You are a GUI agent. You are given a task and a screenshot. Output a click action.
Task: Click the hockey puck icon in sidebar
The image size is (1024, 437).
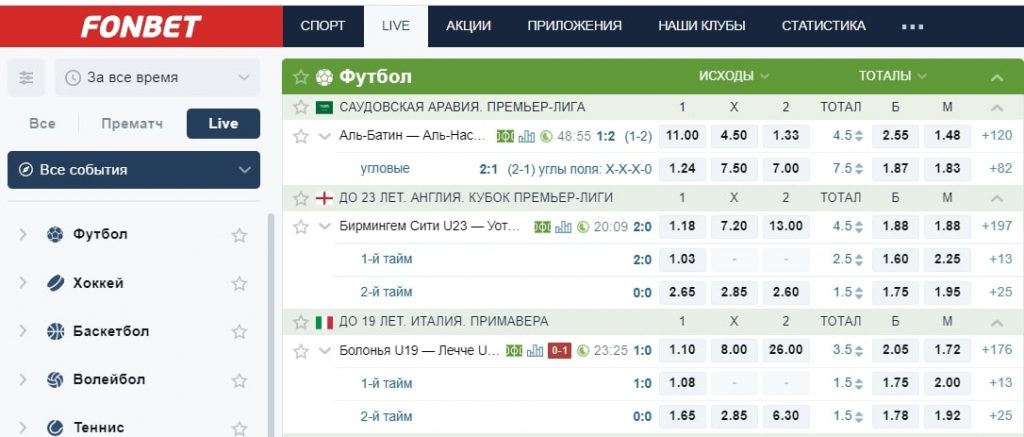pyautogui.click(x=55, y=283)
